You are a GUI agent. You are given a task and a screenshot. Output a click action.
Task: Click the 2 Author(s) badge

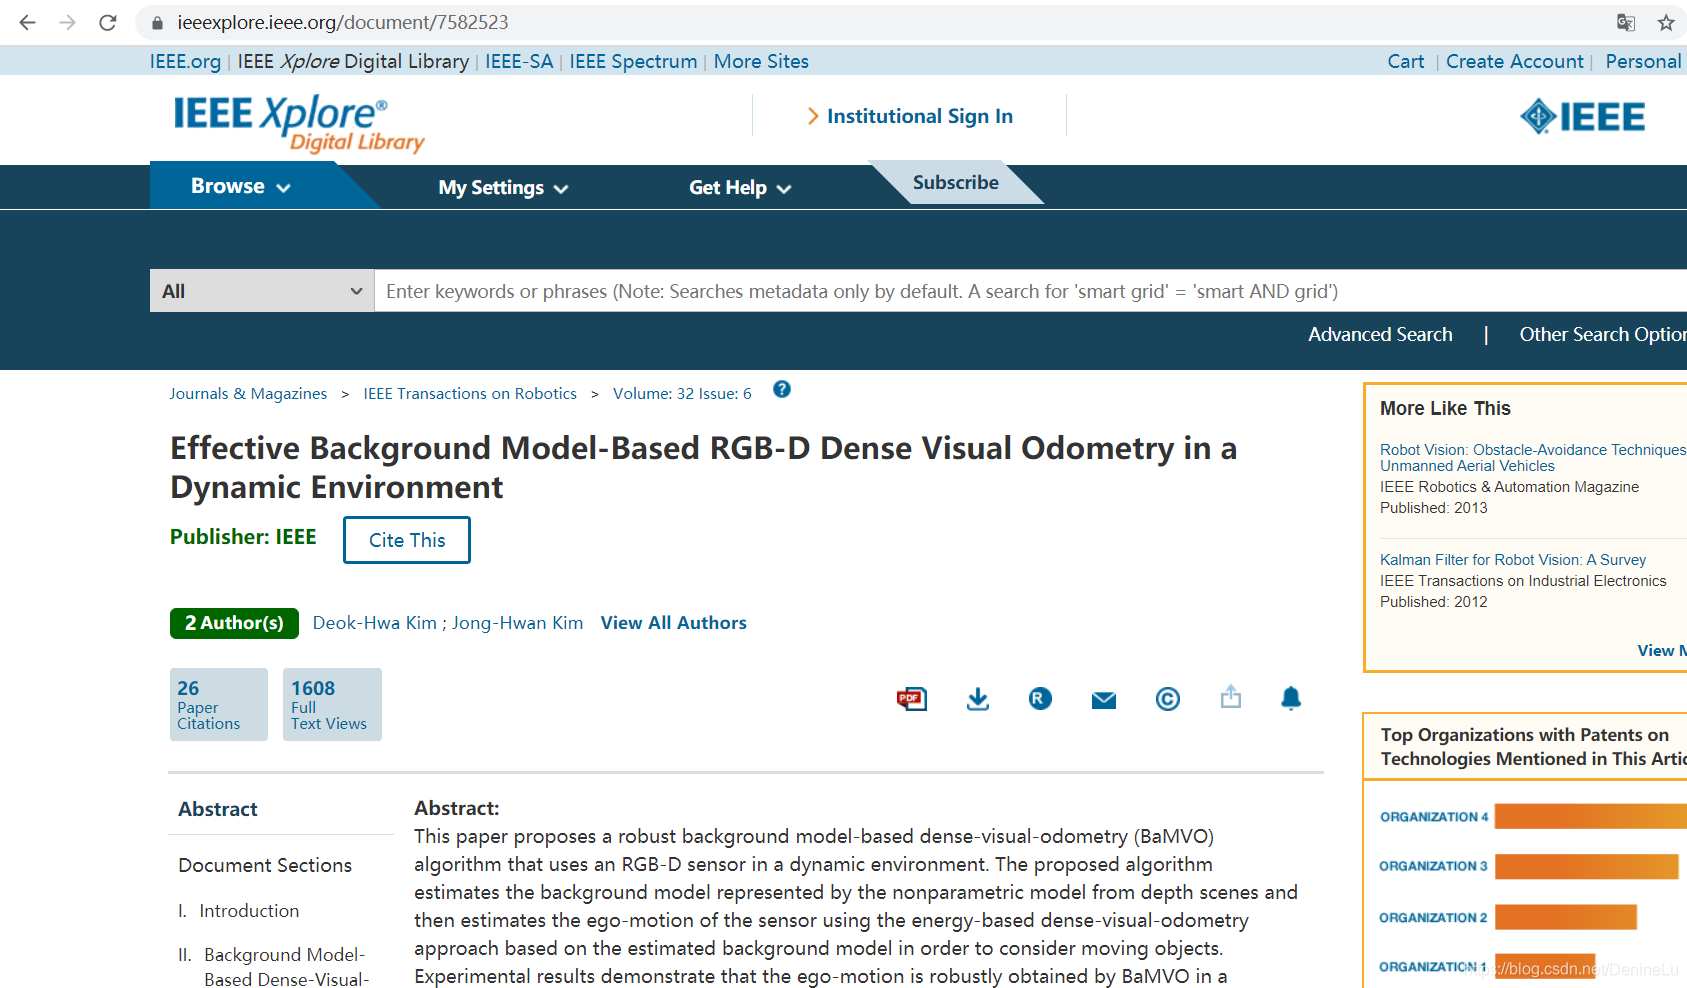pyautogui.click(x=234, y=623)
